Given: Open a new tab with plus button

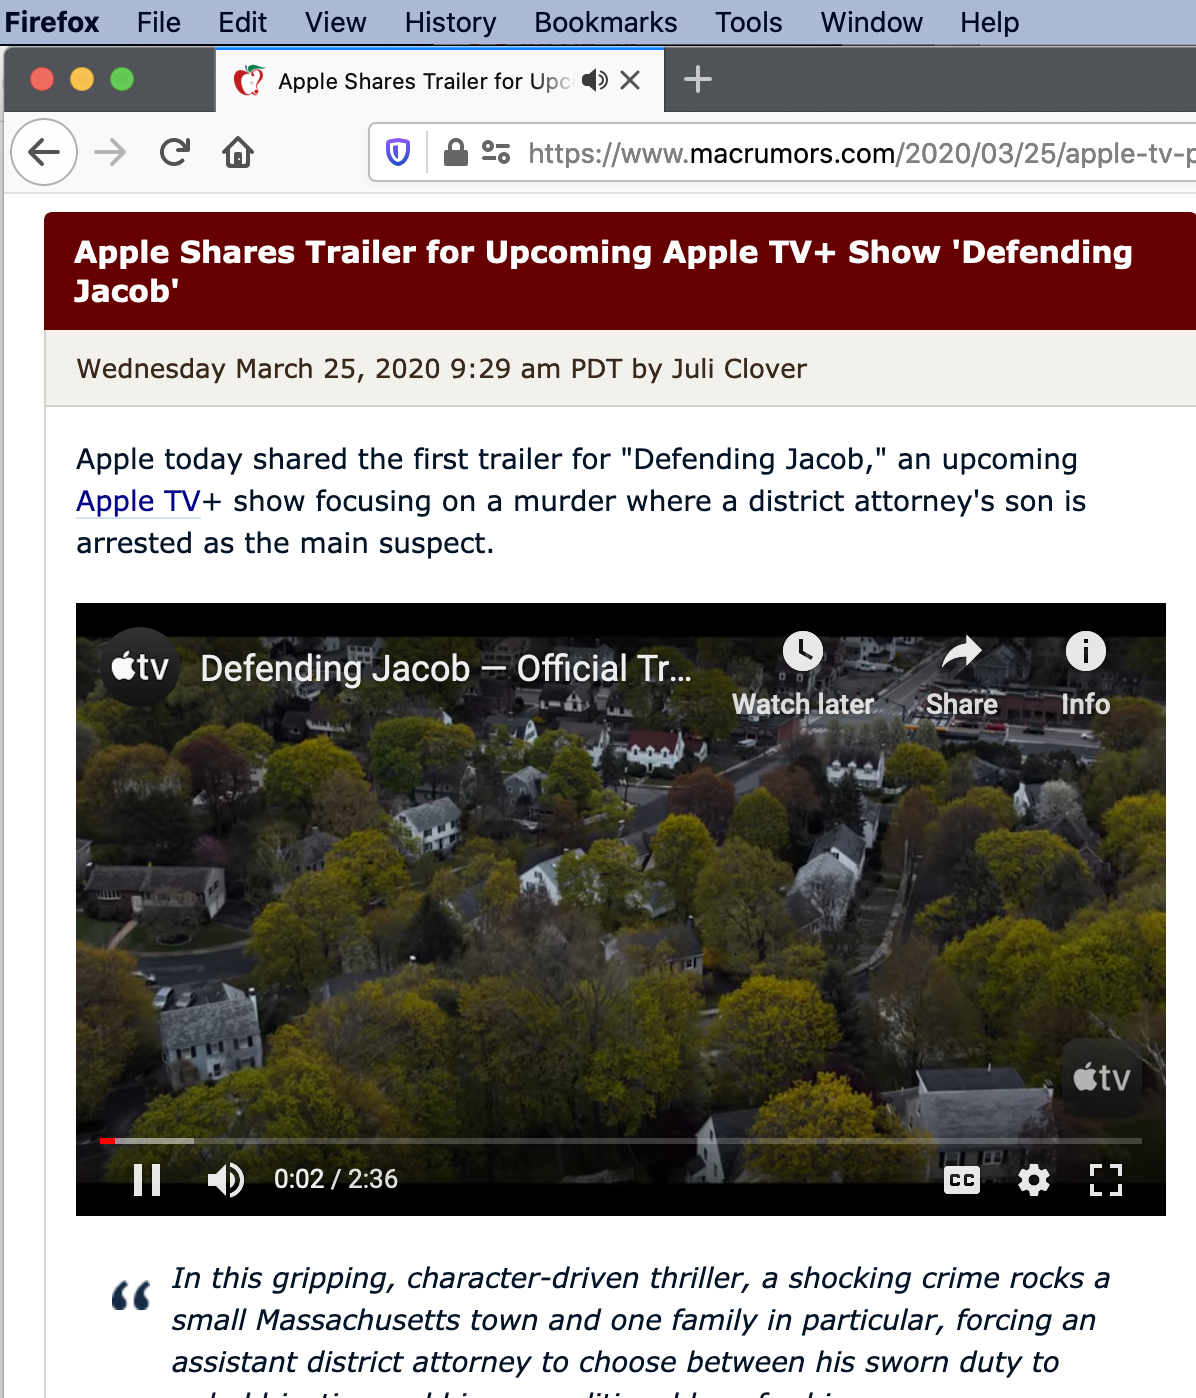Looking at the screenshot, I should pos(697,79).
